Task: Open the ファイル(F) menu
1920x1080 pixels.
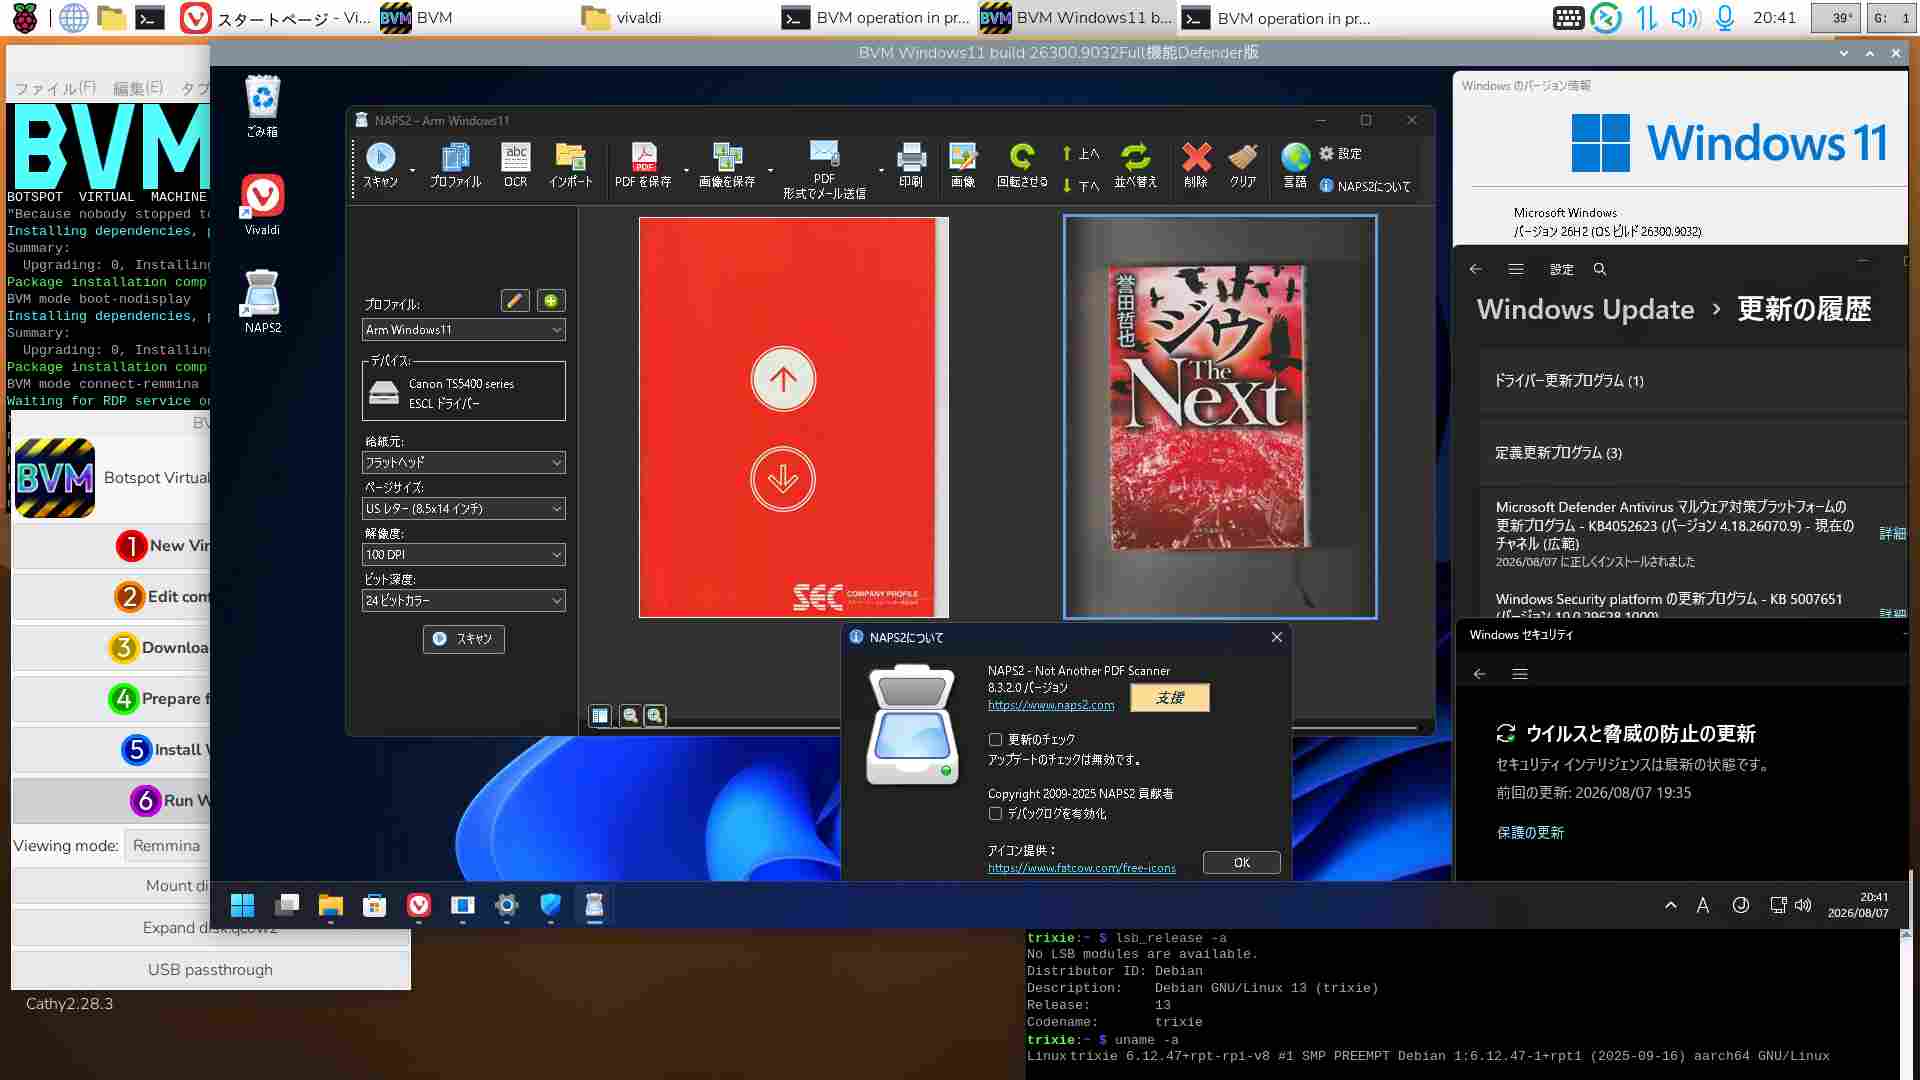Action: point(55,88)
